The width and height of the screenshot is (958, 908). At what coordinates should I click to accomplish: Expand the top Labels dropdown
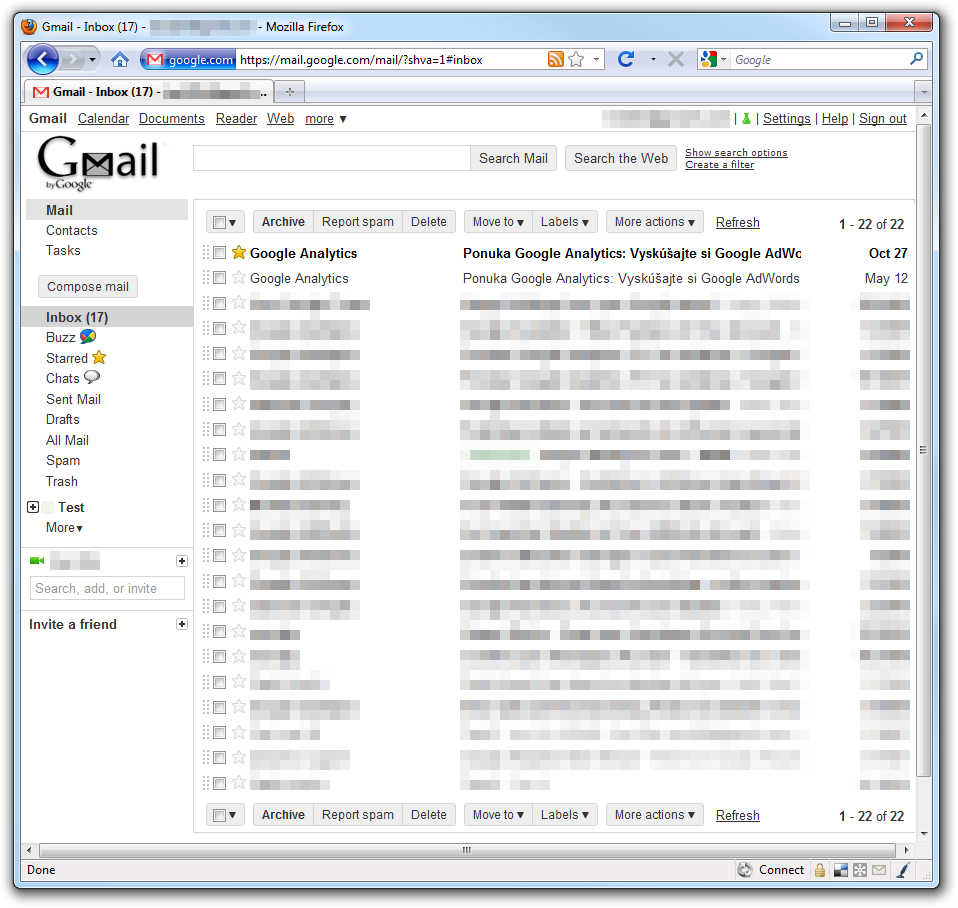565,222
